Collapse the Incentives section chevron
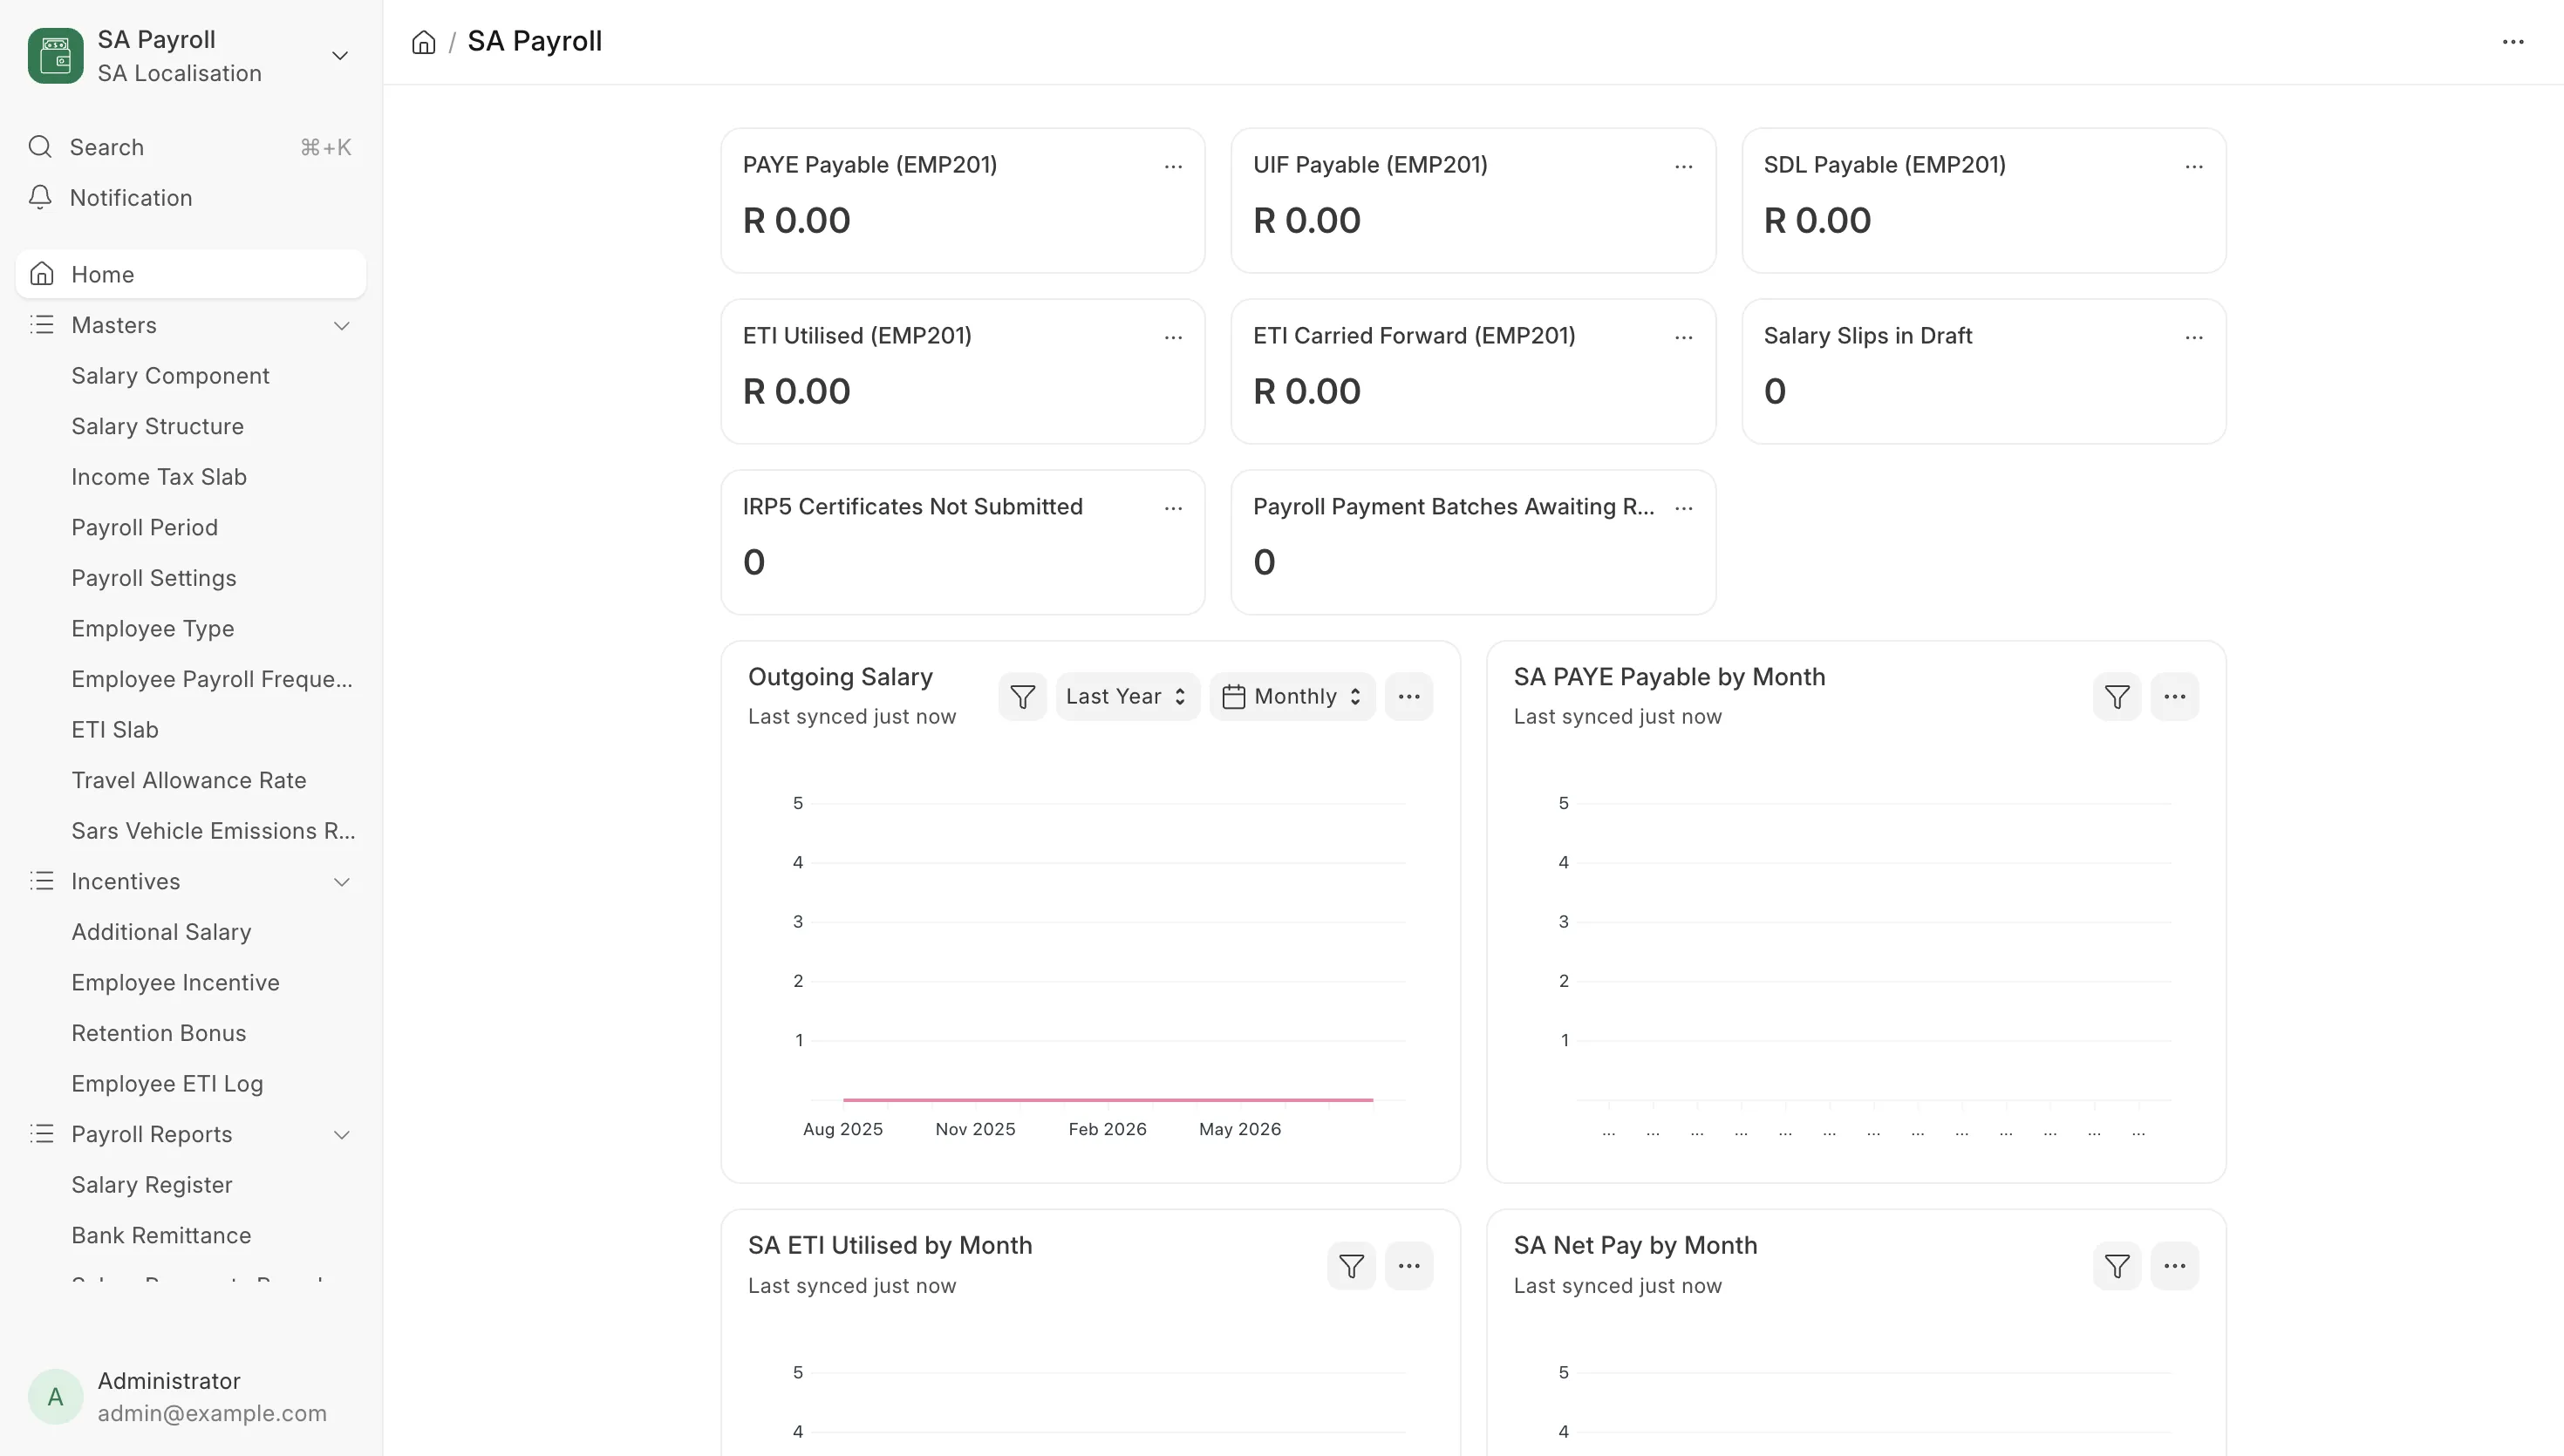This screenshot has height=1456, width=2564. [x=342, y=882]
